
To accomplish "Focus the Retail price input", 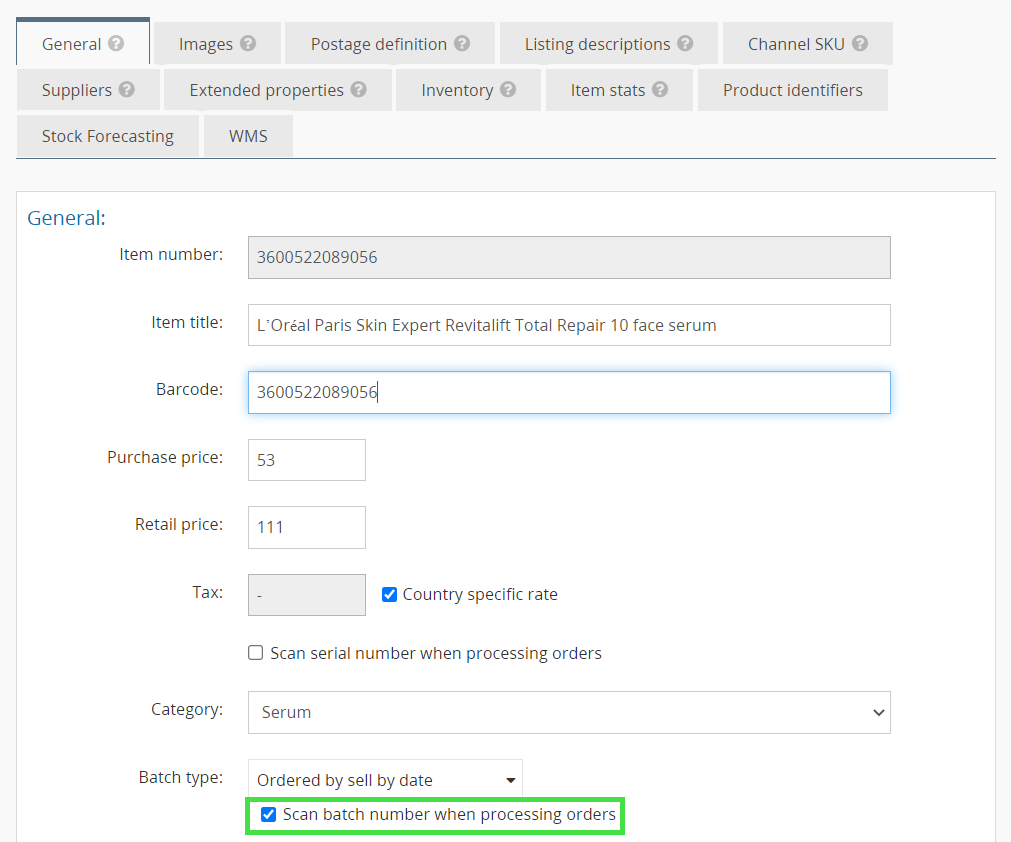I will (306, 527).
